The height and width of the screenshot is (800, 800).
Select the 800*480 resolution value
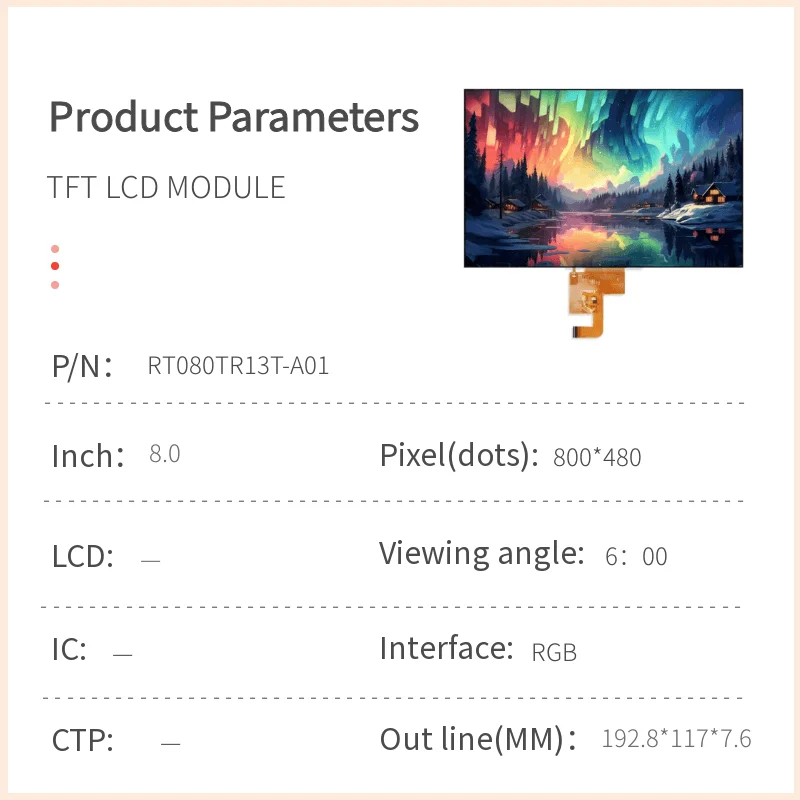point(597,458)
